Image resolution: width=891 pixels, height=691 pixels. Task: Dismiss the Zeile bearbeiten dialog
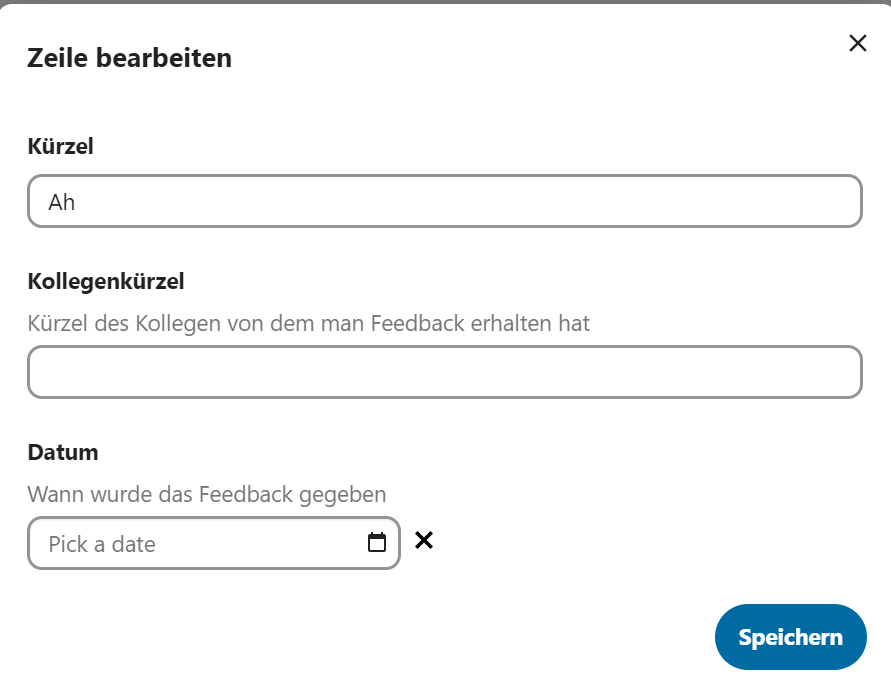pyautogui.click(x=857, y=43)
